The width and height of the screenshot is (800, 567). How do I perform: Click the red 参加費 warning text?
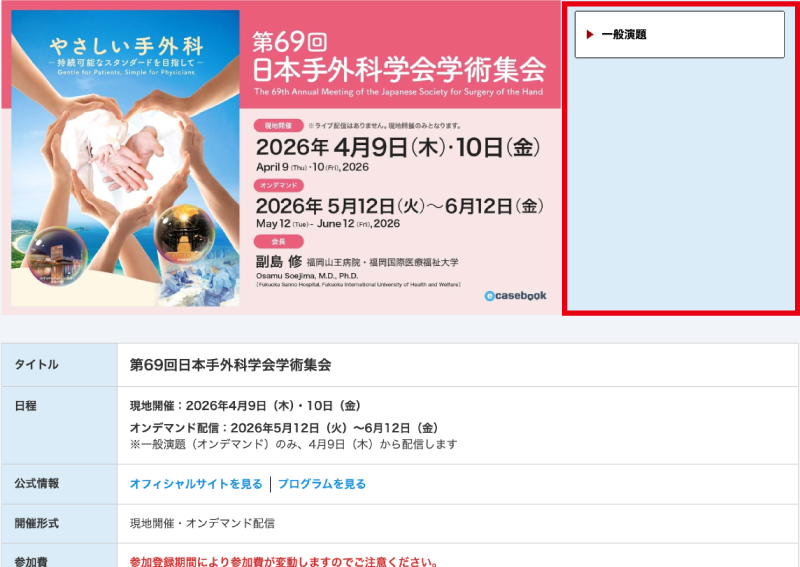(x=284, y=562)
